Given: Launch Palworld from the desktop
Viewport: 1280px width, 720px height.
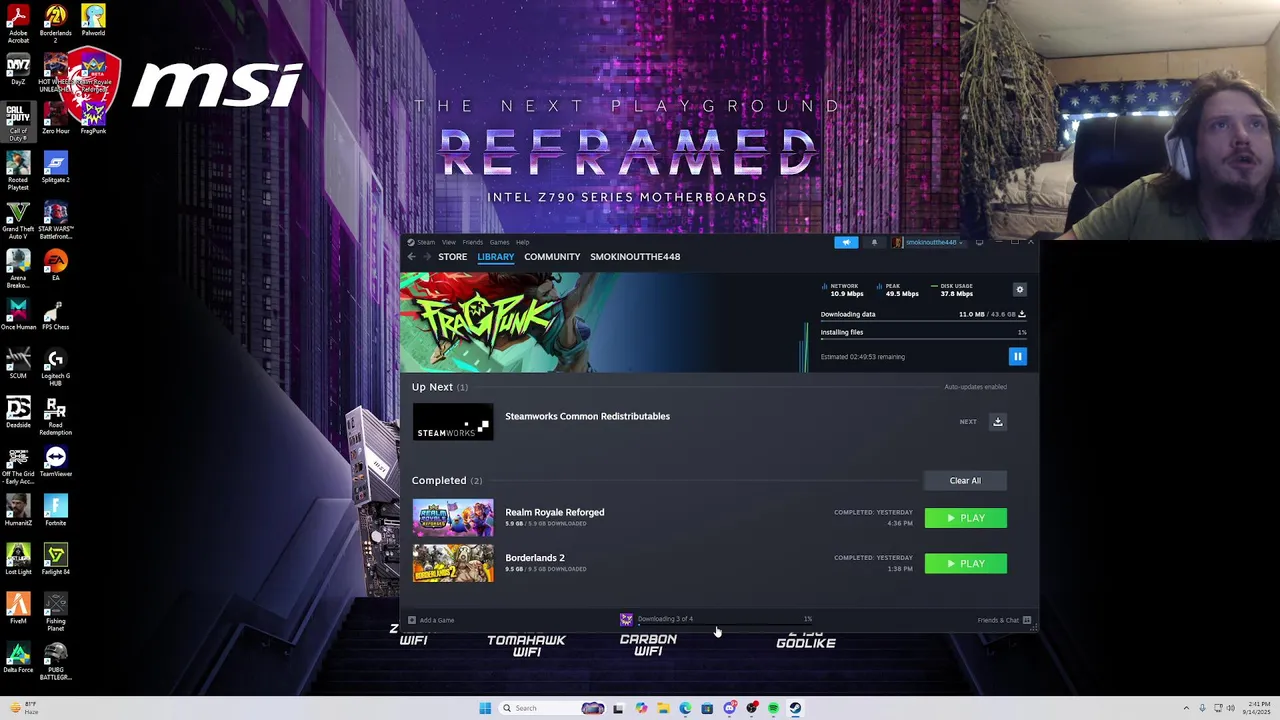Looking at the screenshot, I should point(93,21).
